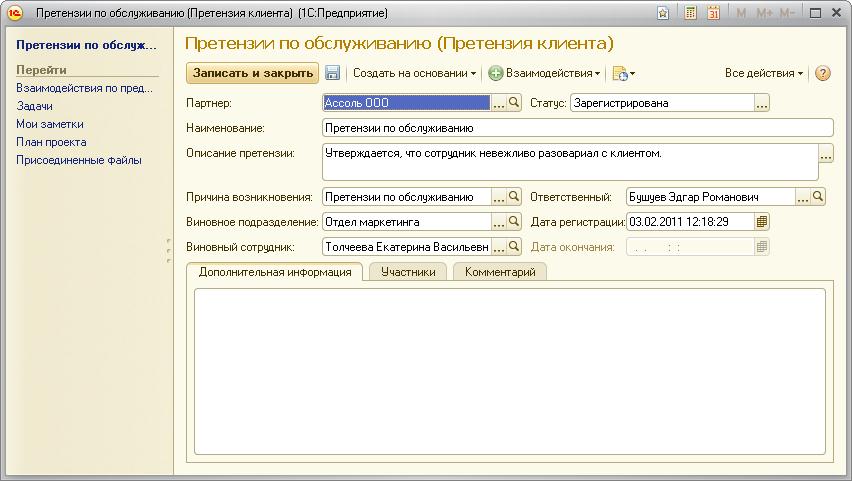Open the magnifier icon next to Ответственный field
852x481 pixels.
(819, 197)
